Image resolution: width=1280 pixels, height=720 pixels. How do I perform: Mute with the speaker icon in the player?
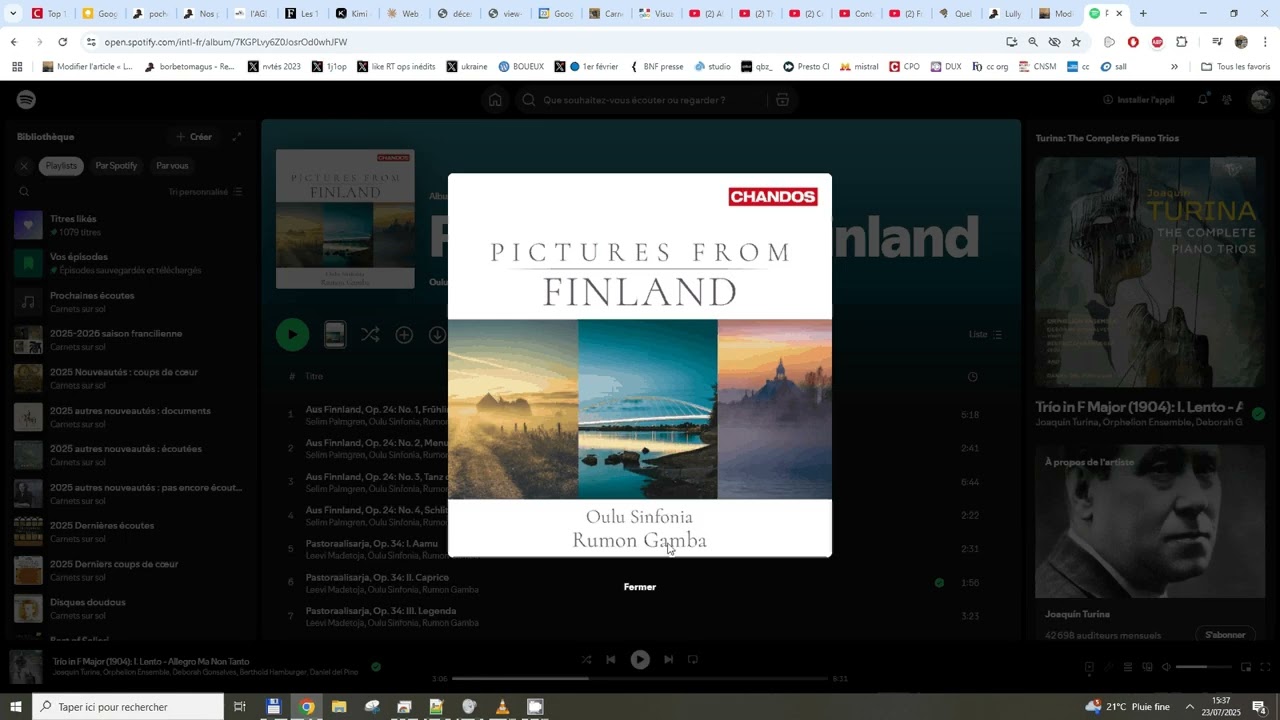point(1165,667)
